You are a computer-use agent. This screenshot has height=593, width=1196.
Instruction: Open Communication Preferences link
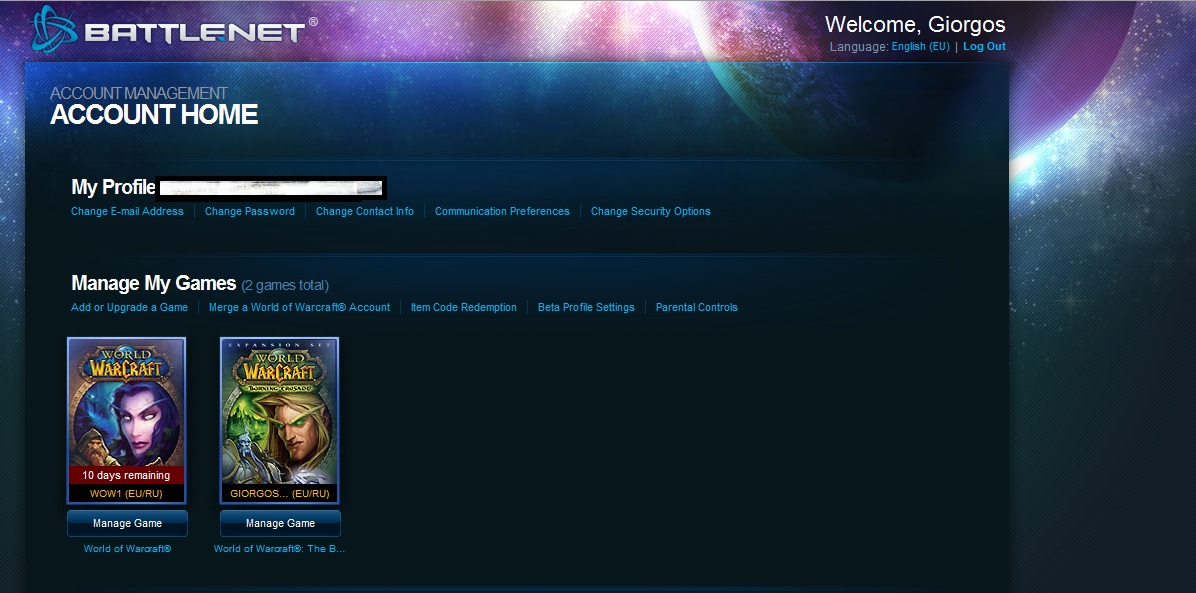tap(502, 211)
